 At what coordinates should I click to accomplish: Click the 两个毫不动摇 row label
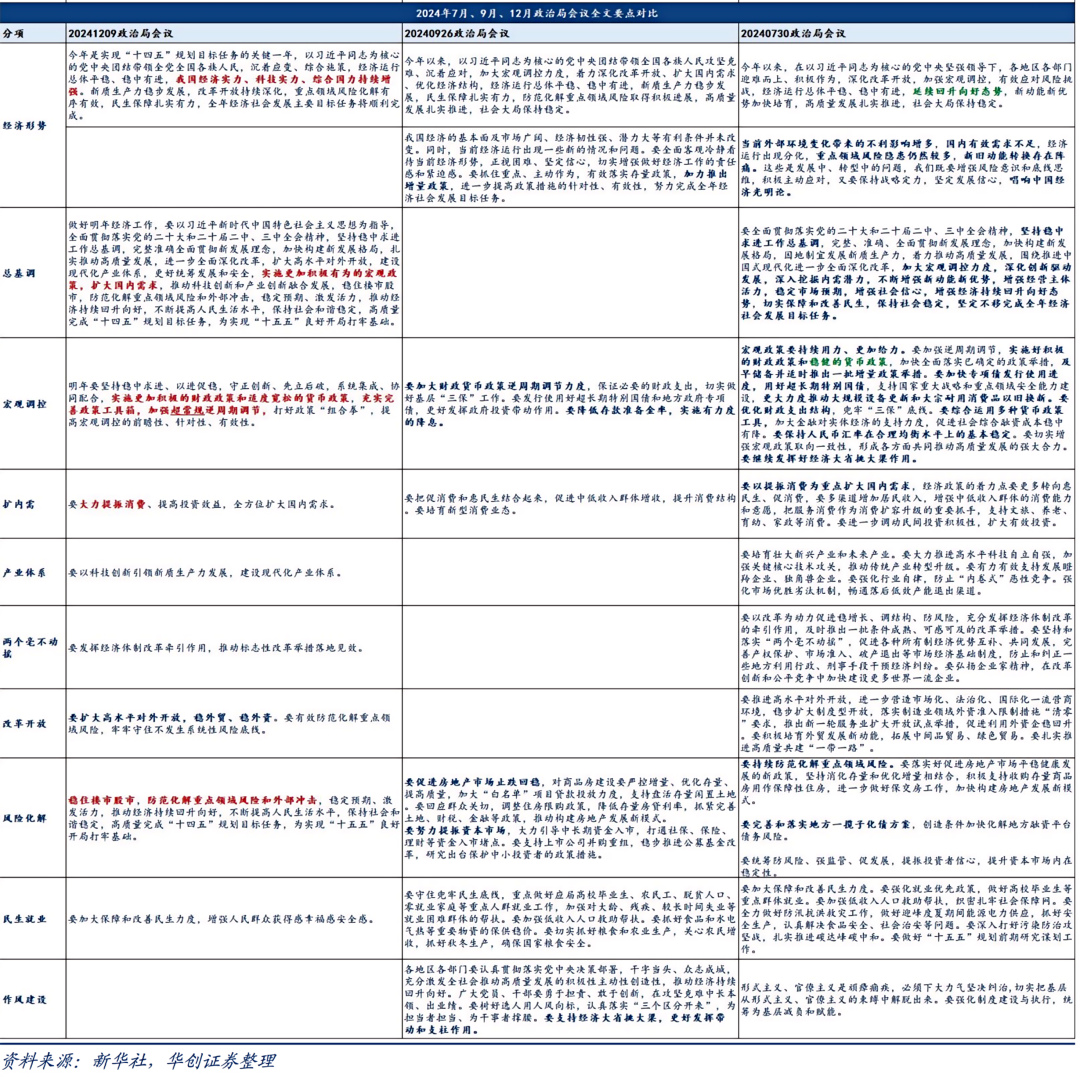pos(31,647)
